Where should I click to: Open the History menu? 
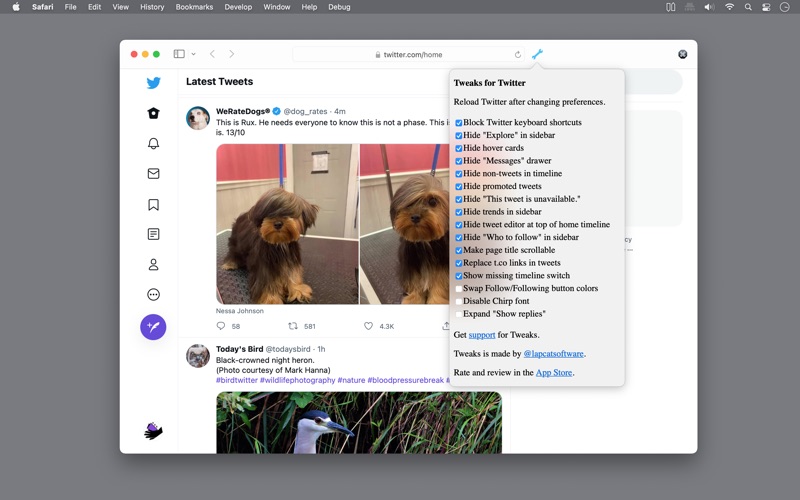(x=152, y=7)
